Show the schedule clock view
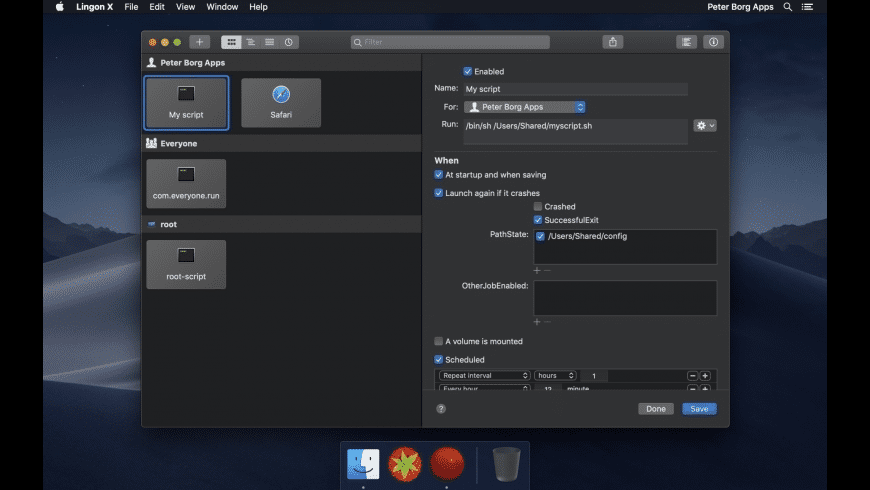Screen dimensions: 870x490 tap(289, 42)
